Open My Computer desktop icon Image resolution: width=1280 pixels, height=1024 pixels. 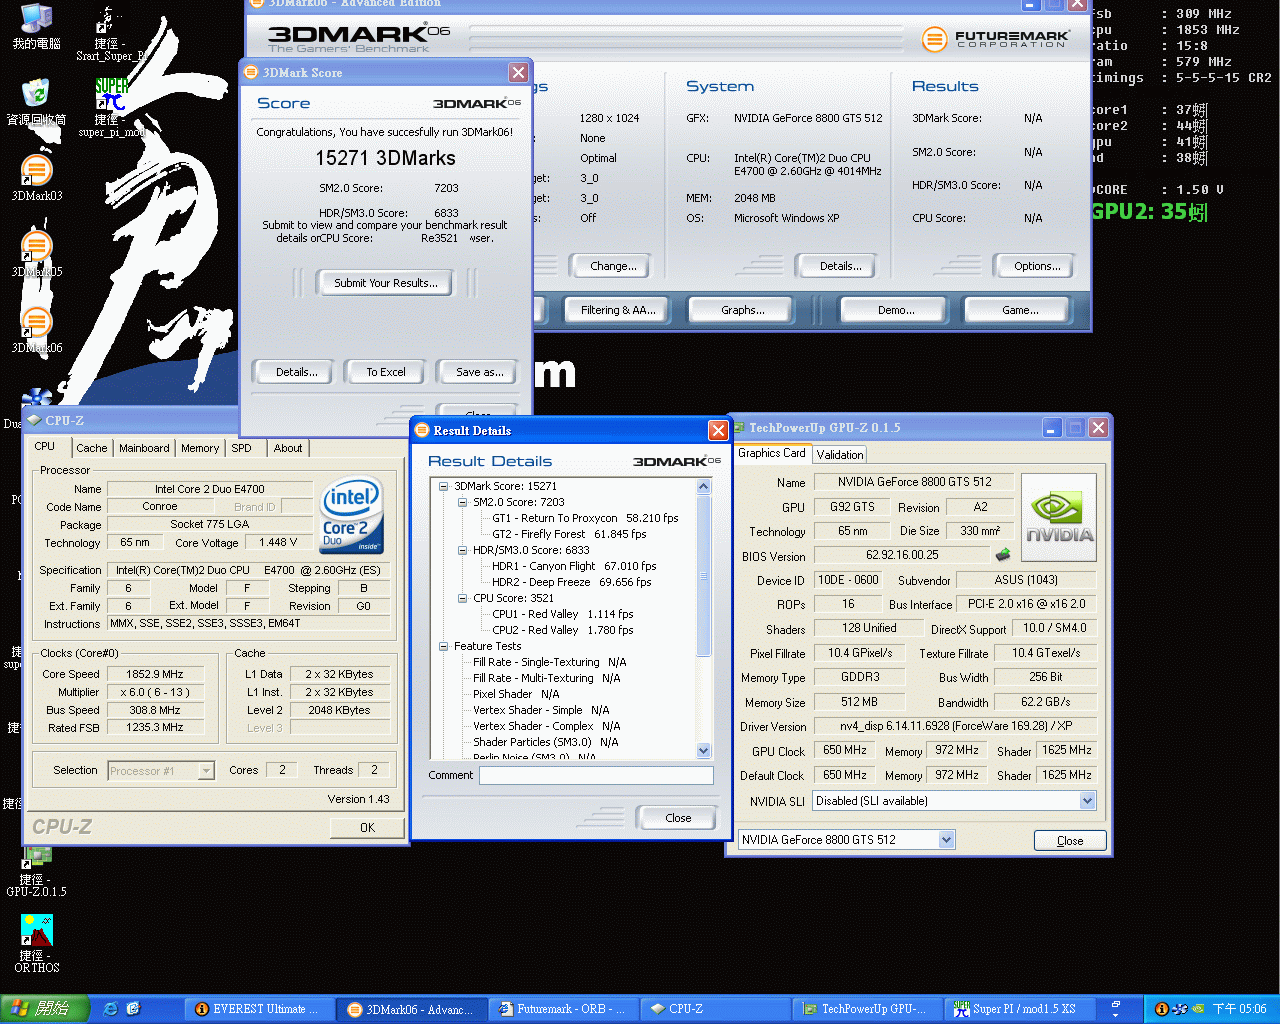coord(37,26)
